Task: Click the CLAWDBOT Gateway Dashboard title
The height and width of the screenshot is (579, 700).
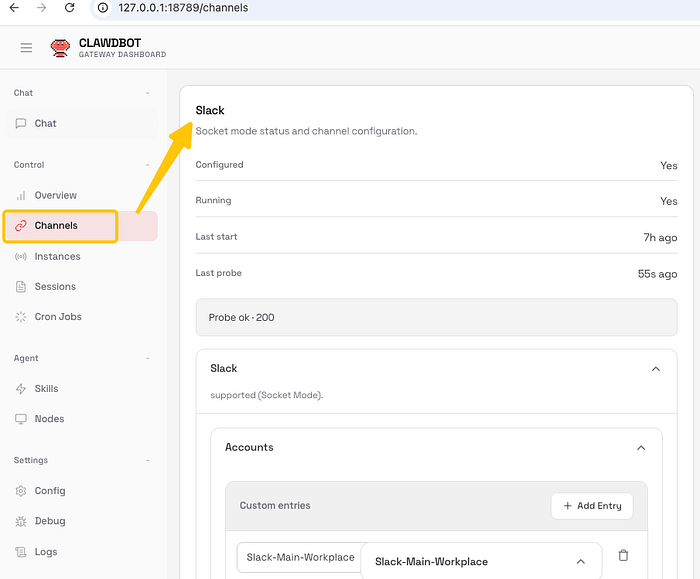Action: [122, 48]
